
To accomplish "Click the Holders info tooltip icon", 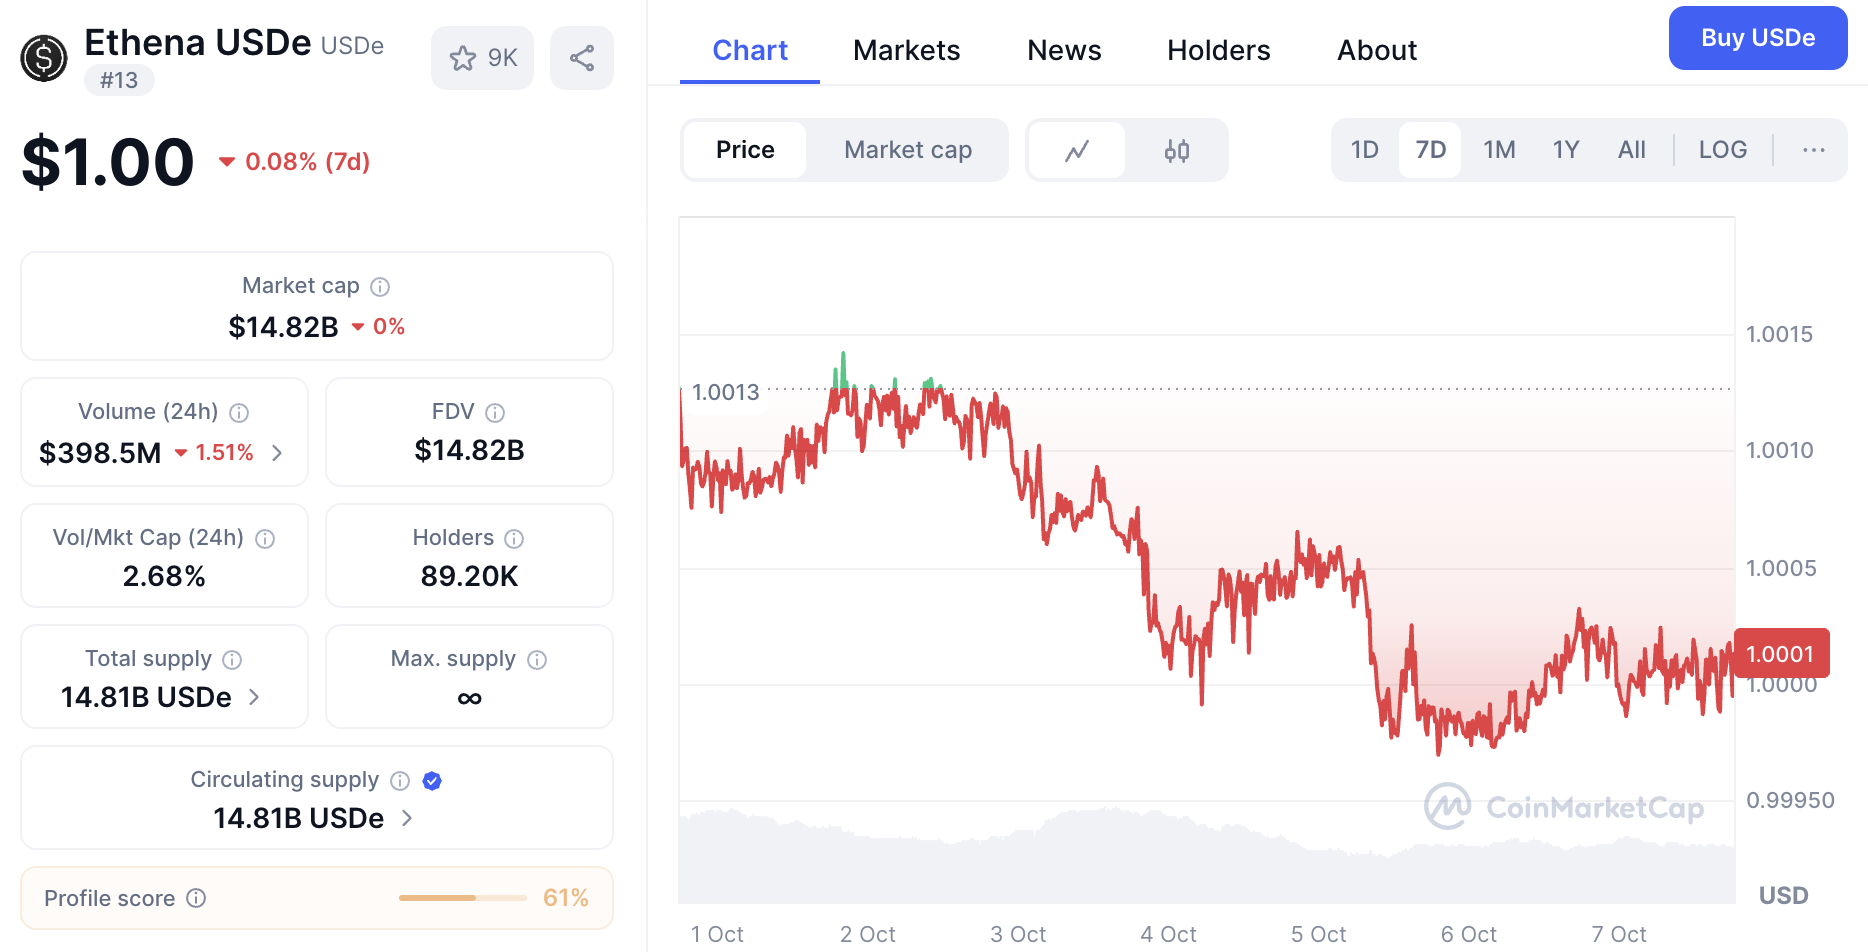I will coord(513,538).
